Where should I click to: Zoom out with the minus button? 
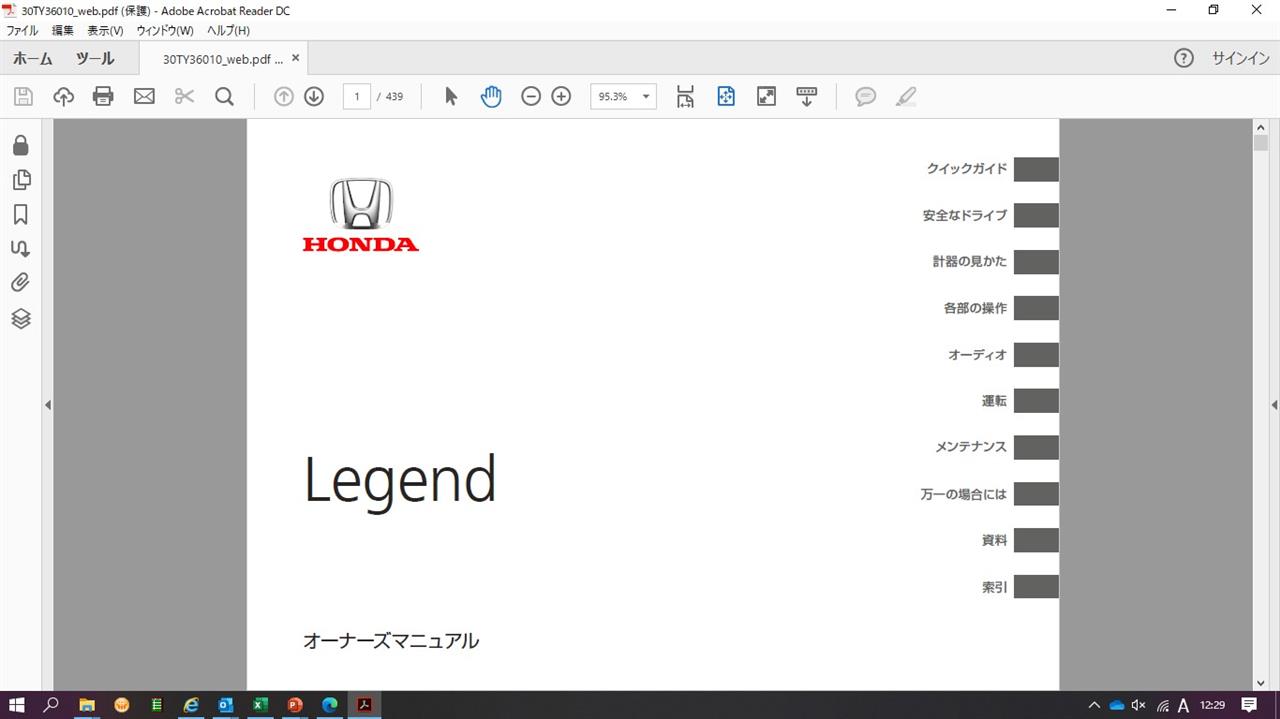click(x=531, y=97)
